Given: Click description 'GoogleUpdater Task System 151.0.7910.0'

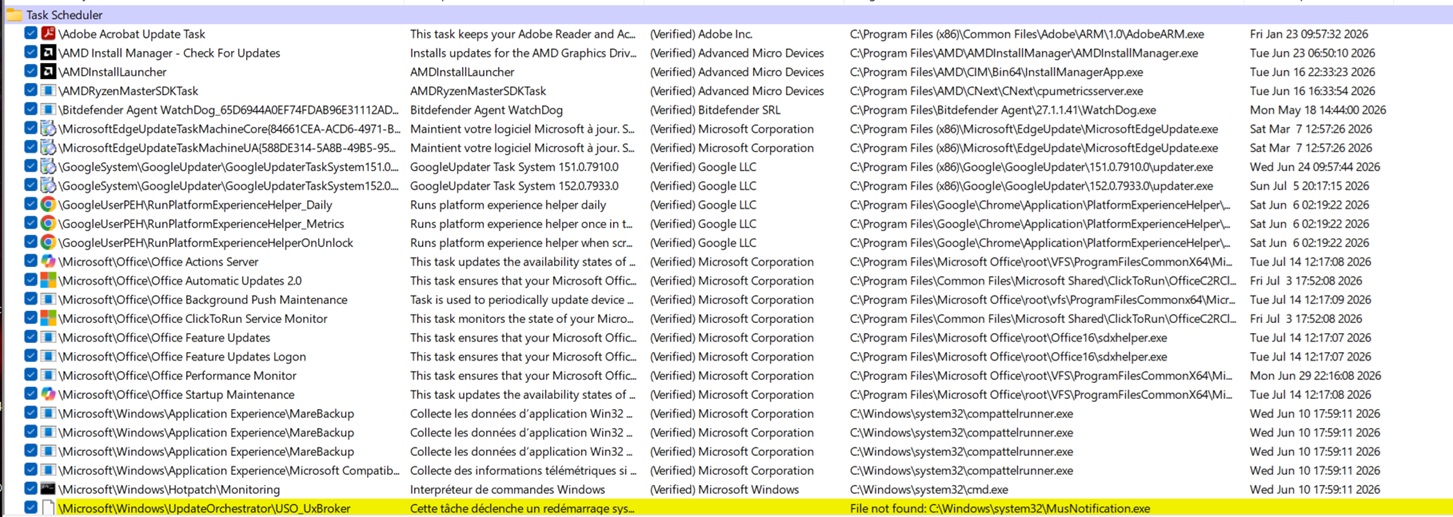Looking at the screenshot, I should point(514,167).
